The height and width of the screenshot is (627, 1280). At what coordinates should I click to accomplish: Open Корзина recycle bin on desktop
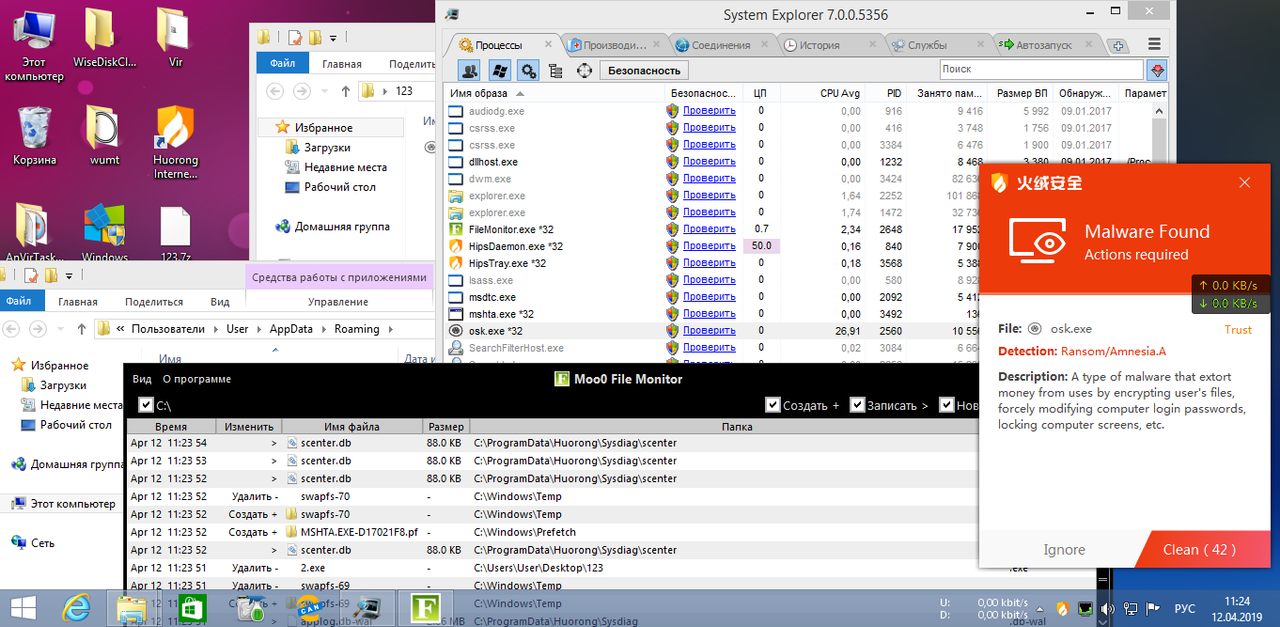tap(35, 137)
